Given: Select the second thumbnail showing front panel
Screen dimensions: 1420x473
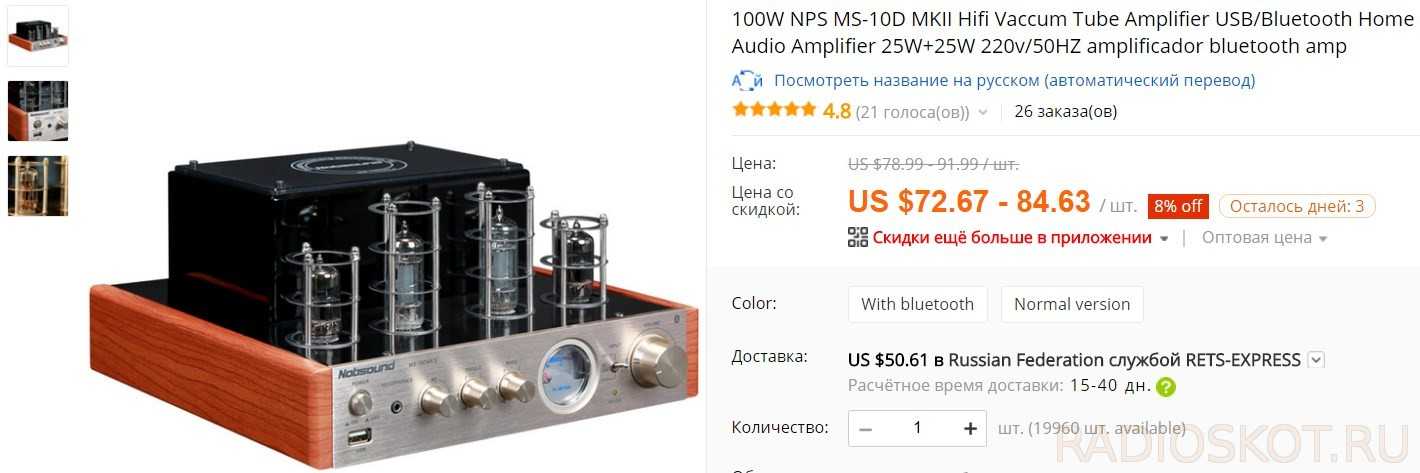Looking at the screenshot, I should [38, 111].
